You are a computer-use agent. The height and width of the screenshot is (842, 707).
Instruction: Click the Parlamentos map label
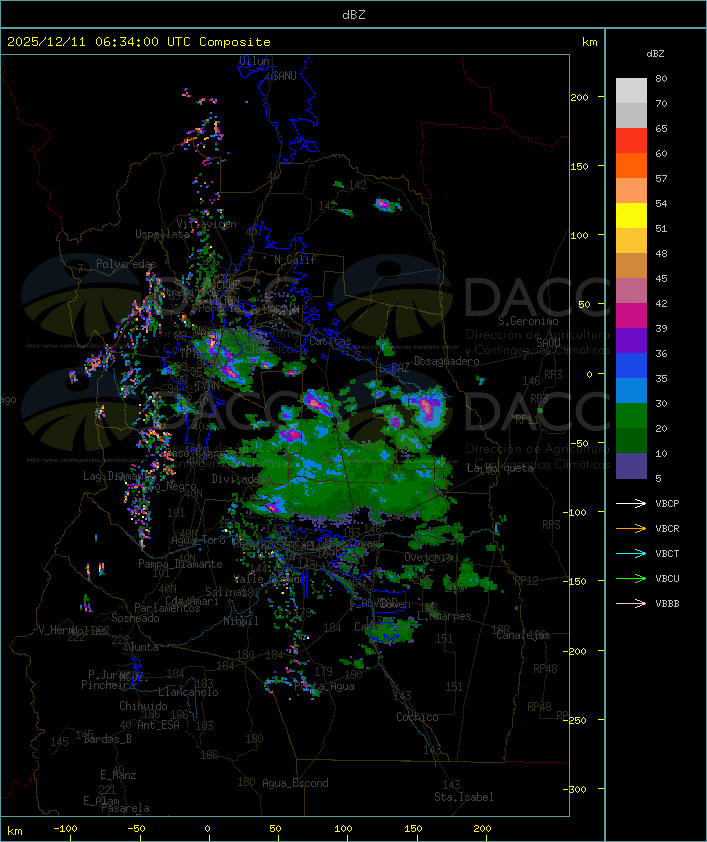(167, 608)
